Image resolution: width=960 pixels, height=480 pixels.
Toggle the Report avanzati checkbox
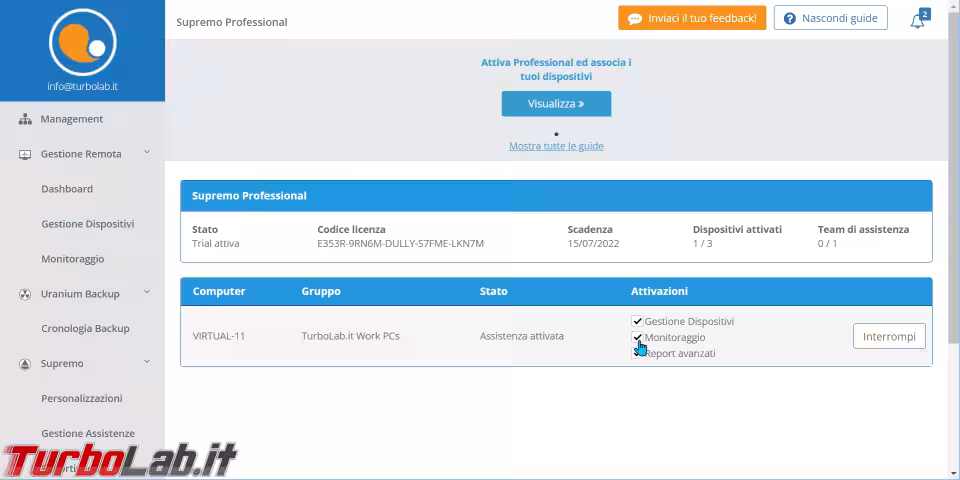coord(637,353)
